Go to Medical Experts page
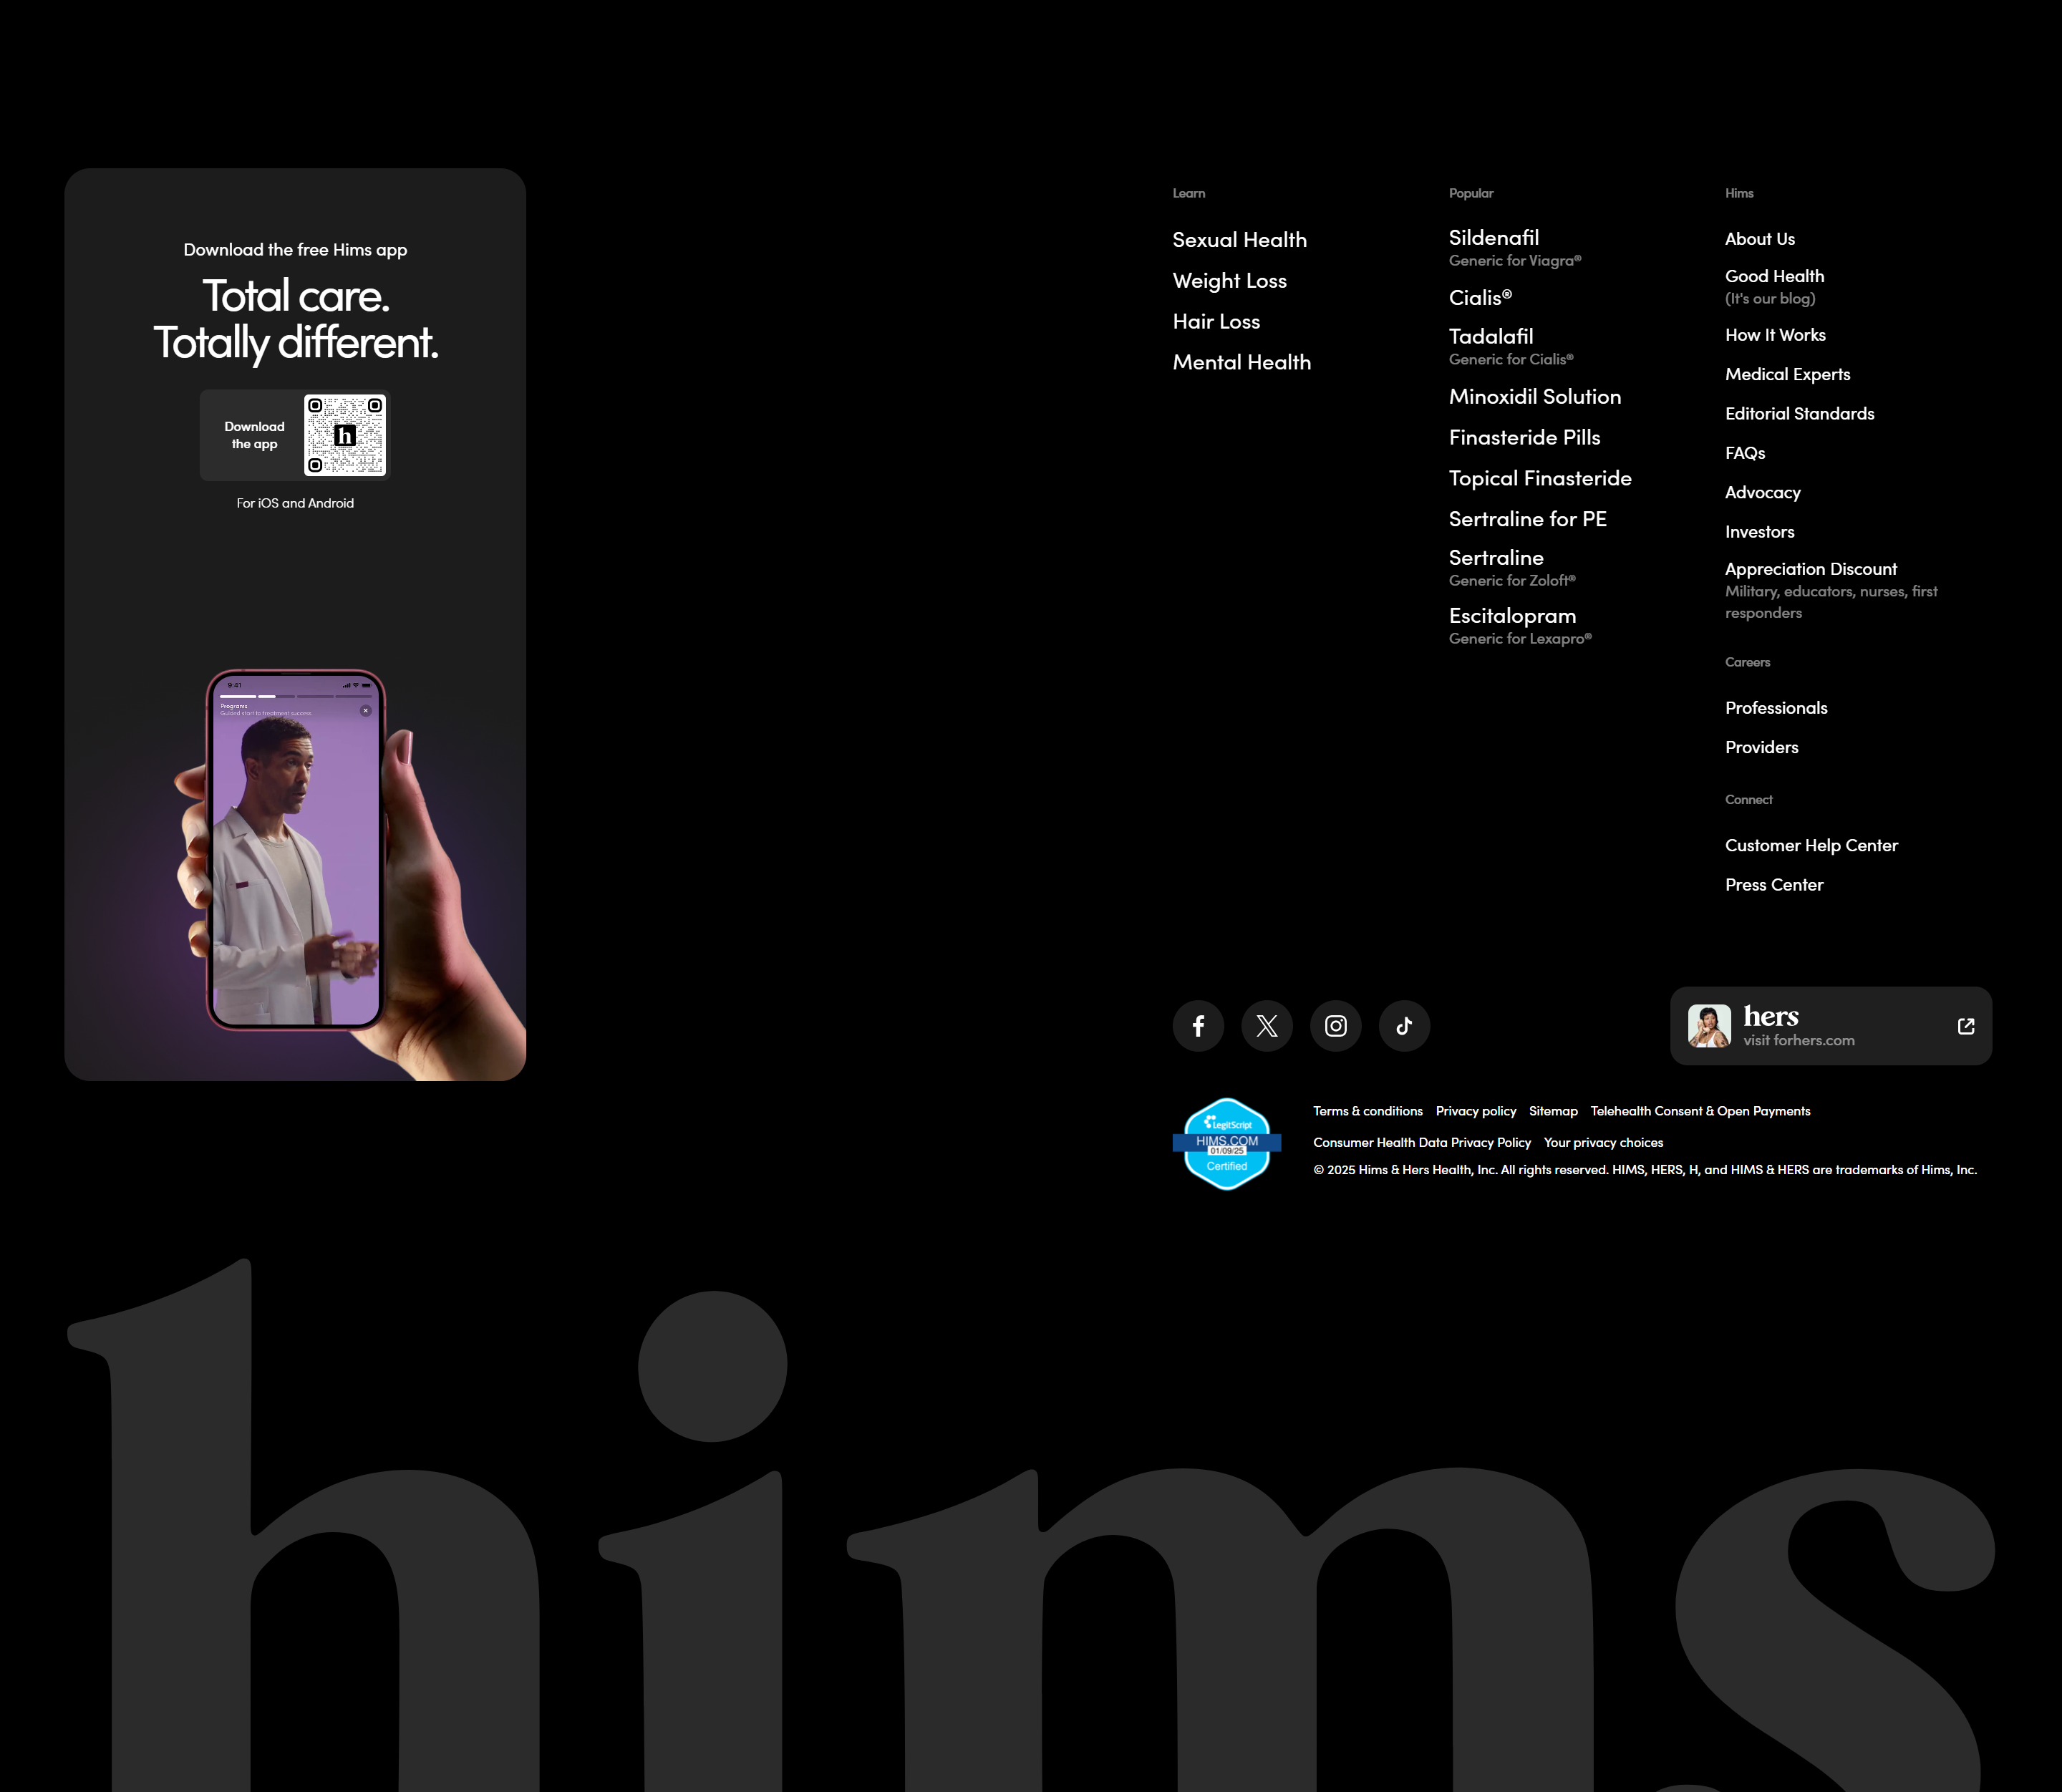Viewport: 2062px width, 1792px height. coord(1788,374)
